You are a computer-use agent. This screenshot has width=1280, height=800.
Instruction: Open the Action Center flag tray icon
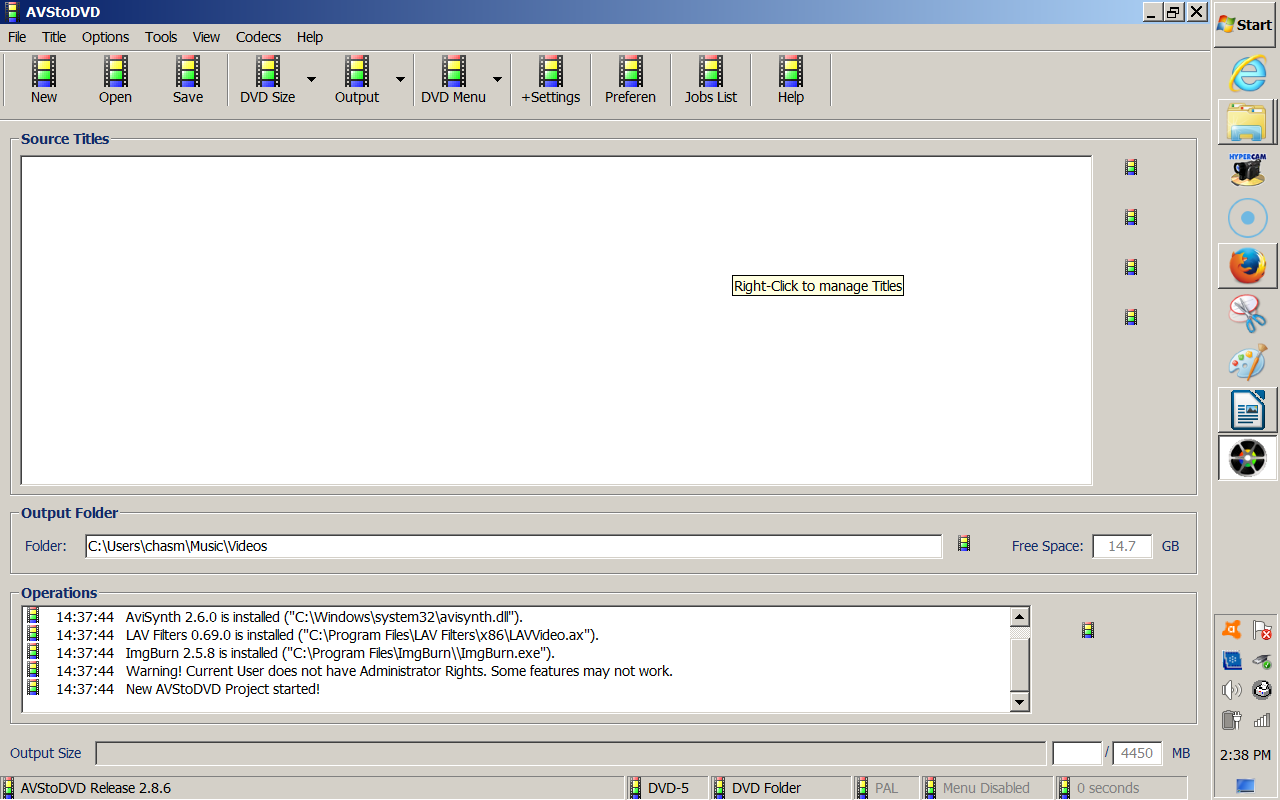(1262, 630)
